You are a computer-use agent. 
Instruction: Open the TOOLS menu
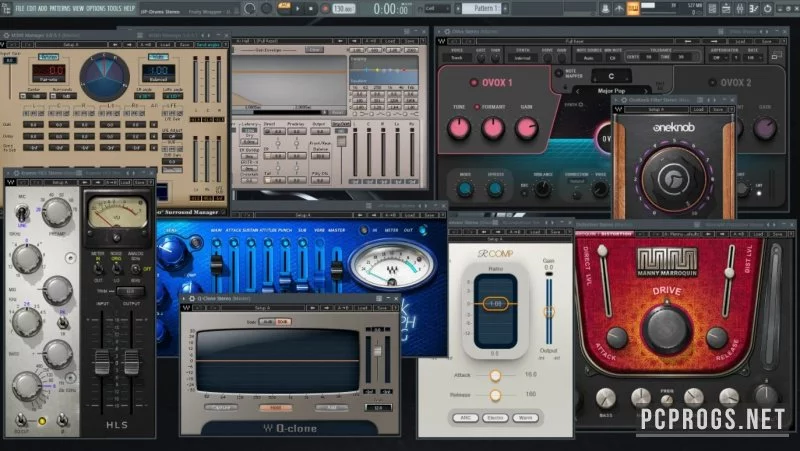point(115,8)
